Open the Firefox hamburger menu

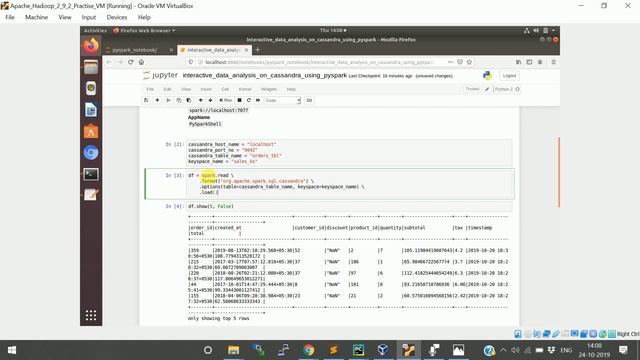553,62
